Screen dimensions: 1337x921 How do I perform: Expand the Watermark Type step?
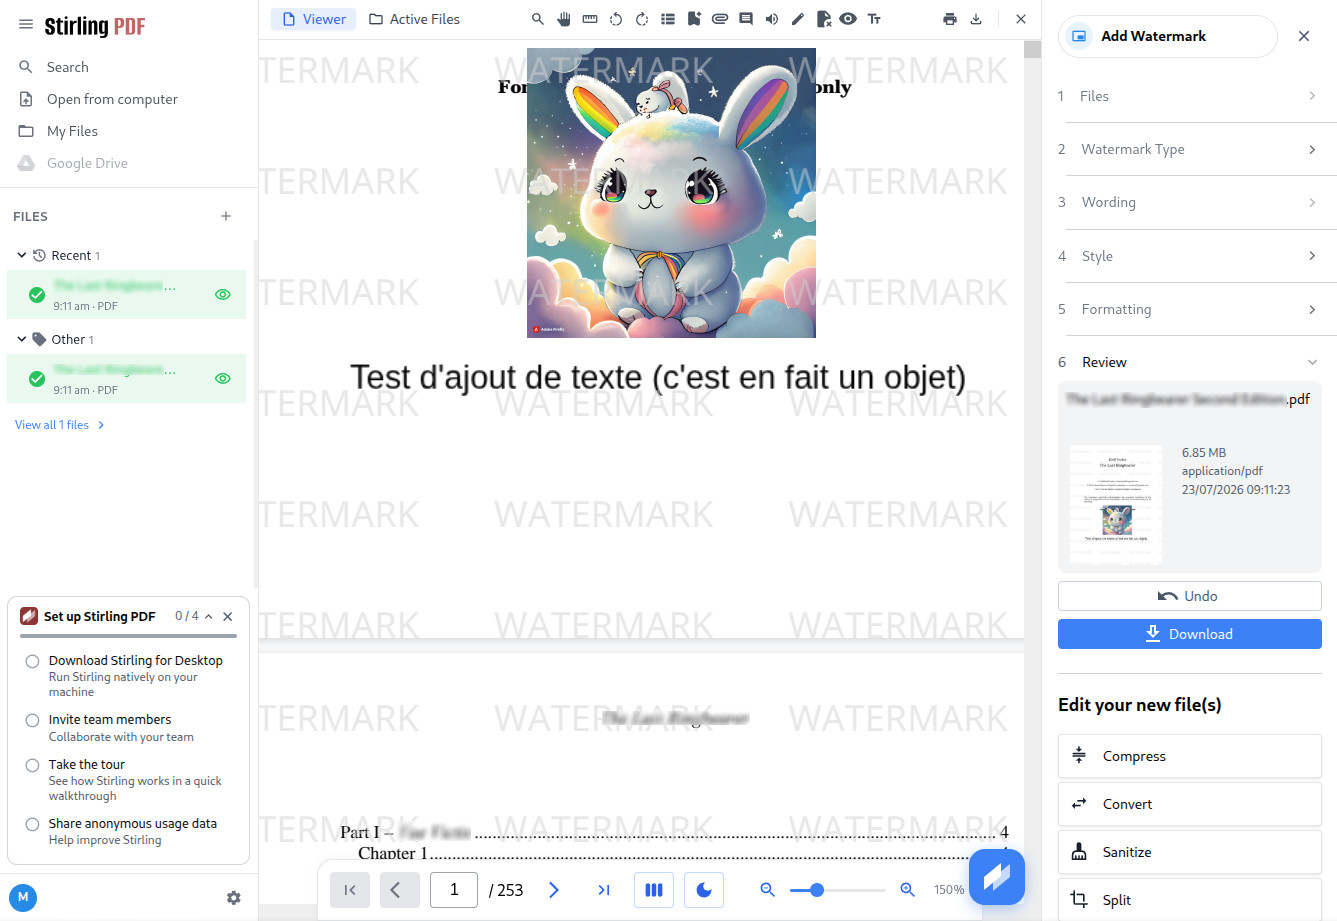click(1190, 149)
